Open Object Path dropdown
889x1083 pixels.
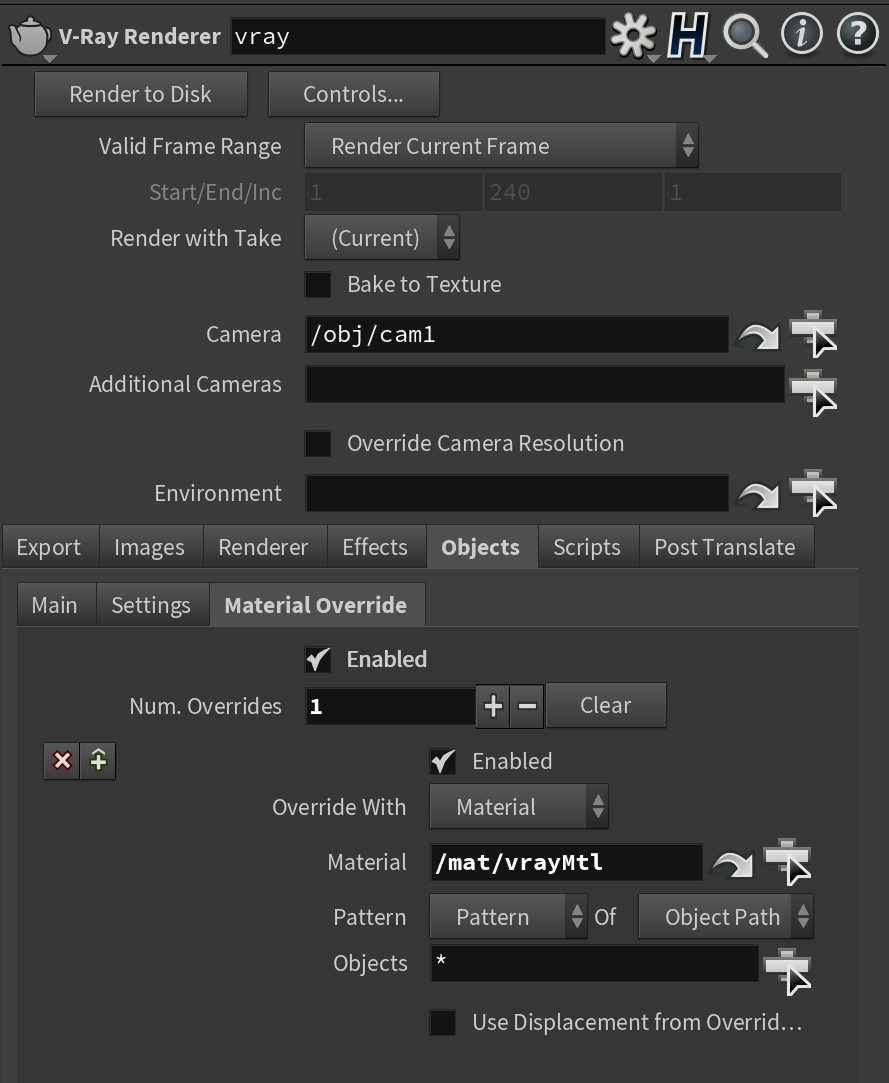point(726,917)
